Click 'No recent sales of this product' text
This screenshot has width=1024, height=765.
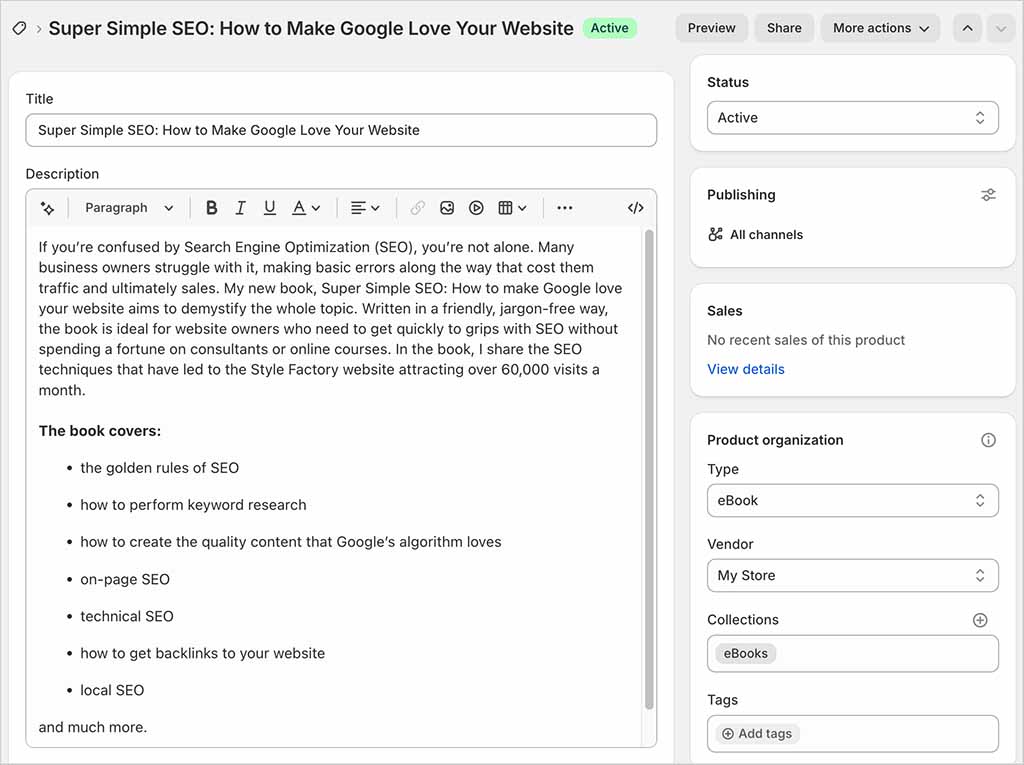coord(806,340)
